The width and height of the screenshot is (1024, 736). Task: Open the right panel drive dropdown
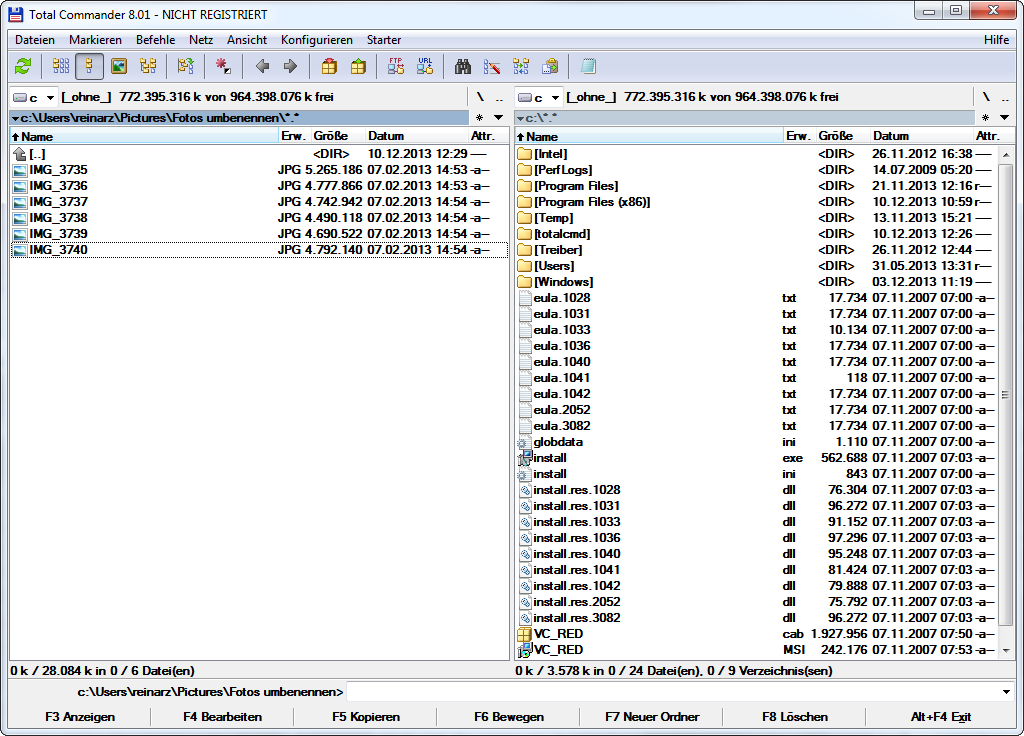[x=539, y=97]
